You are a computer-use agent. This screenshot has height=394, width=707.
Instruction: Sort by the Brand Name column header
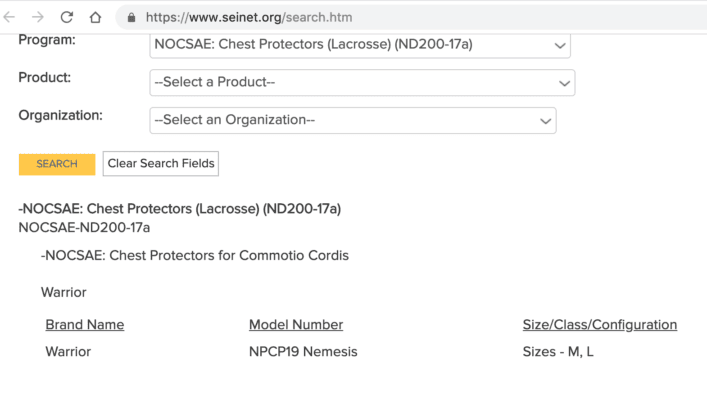click(85, 325)
